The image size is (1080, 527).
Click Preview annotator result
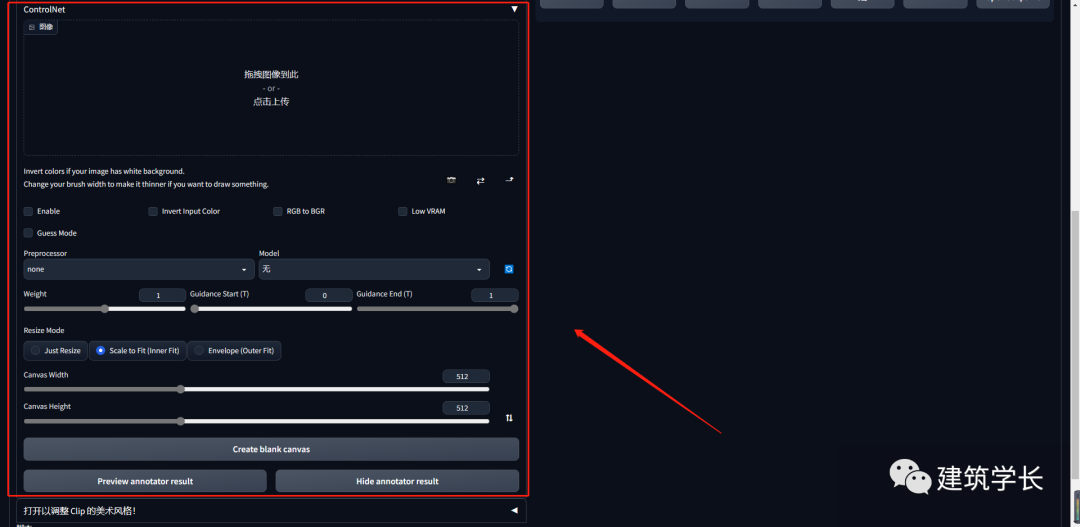point(145,481)
